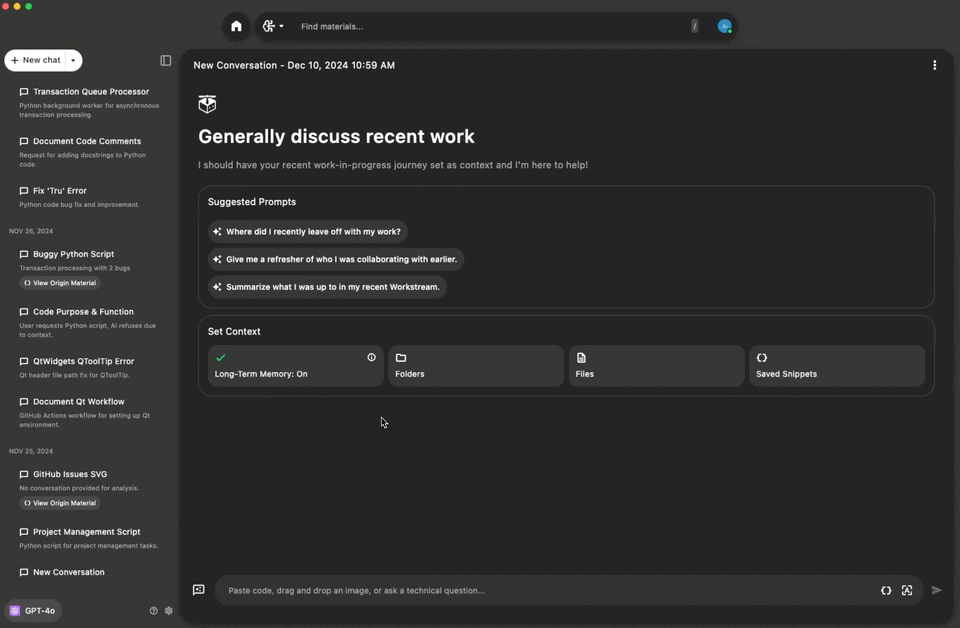Click the box logo above heading
The image size is (960, 628).
(x=208, y=104)
